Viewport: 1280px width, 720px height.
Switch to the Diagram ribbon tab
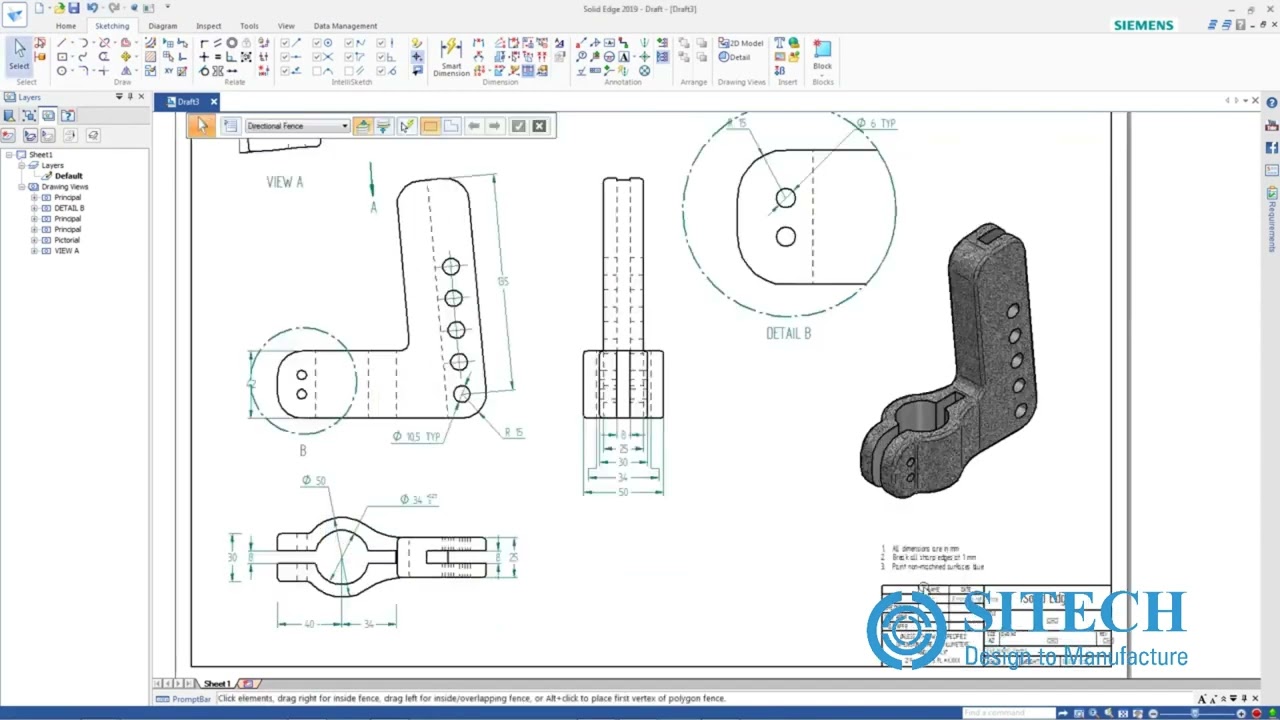click(162, 26)
